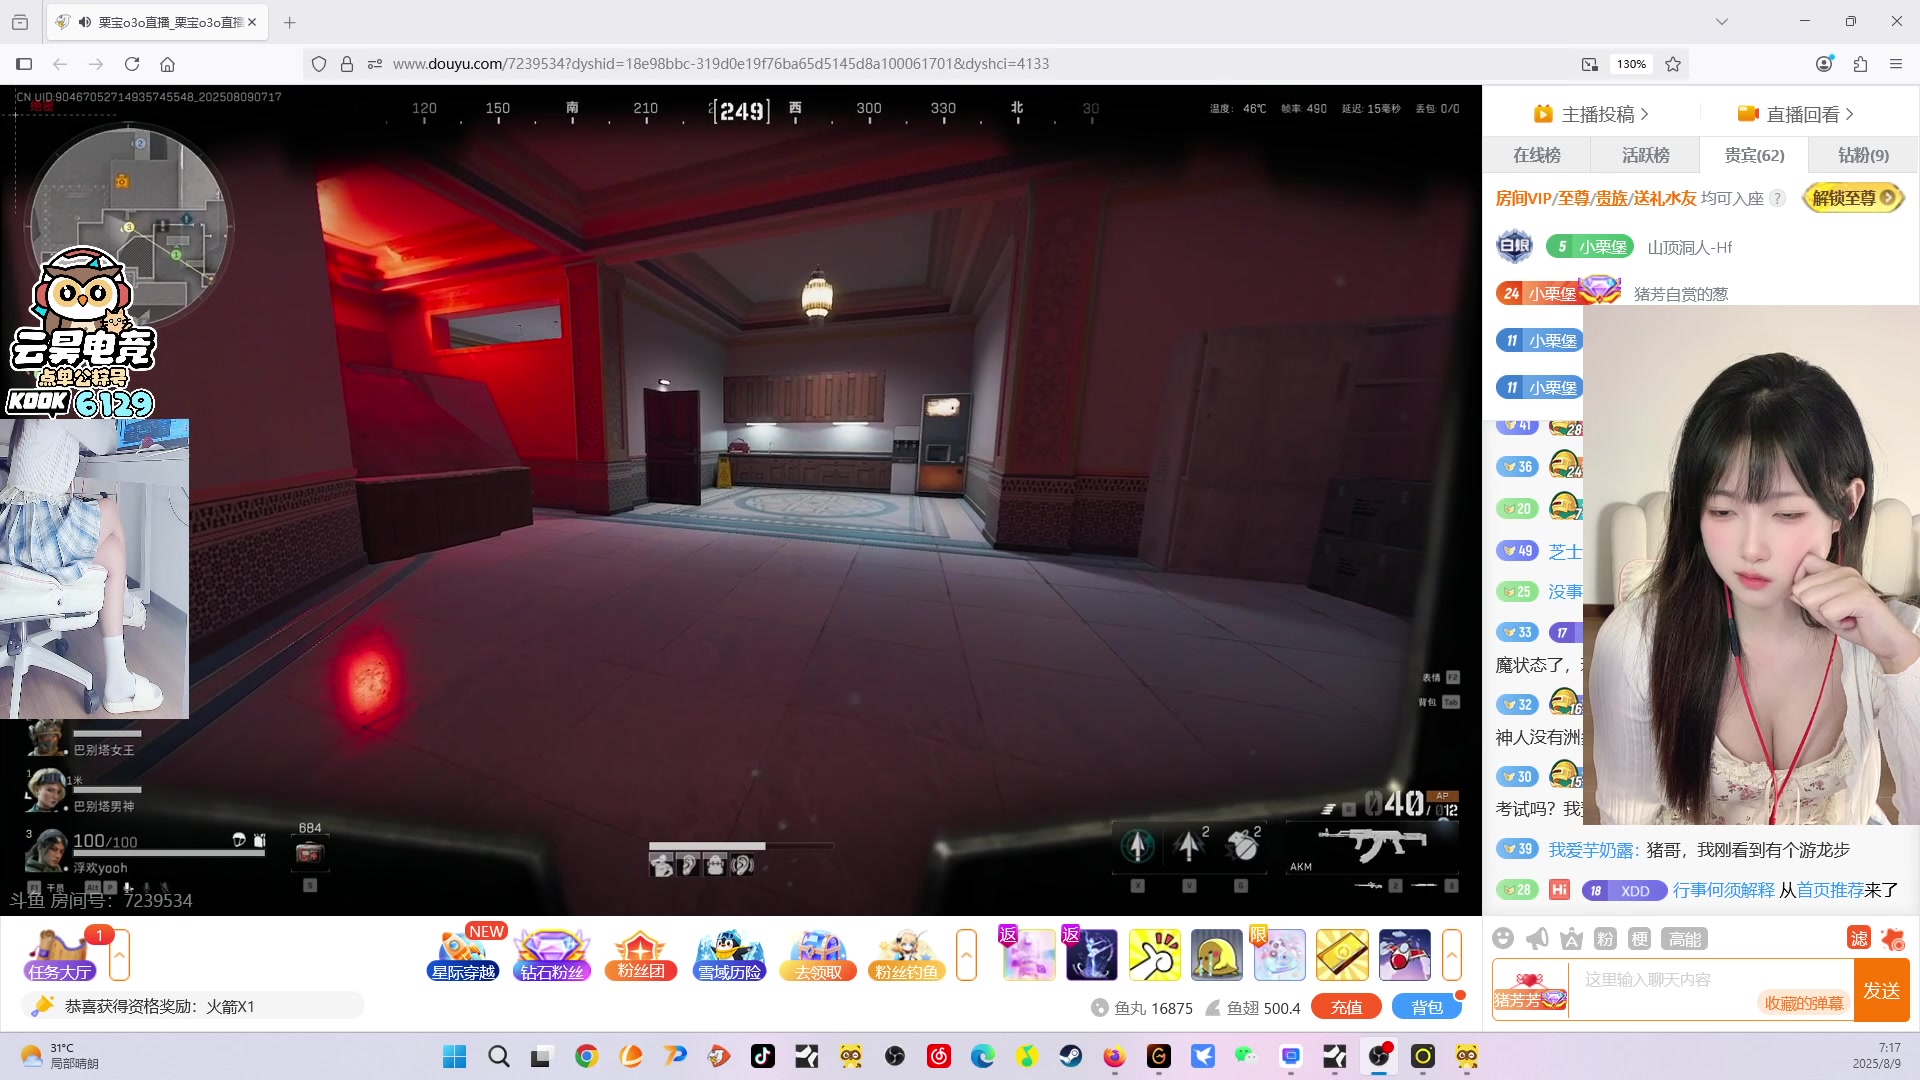
Task: Expand the activity icons panel arrow
Action: 966,954
